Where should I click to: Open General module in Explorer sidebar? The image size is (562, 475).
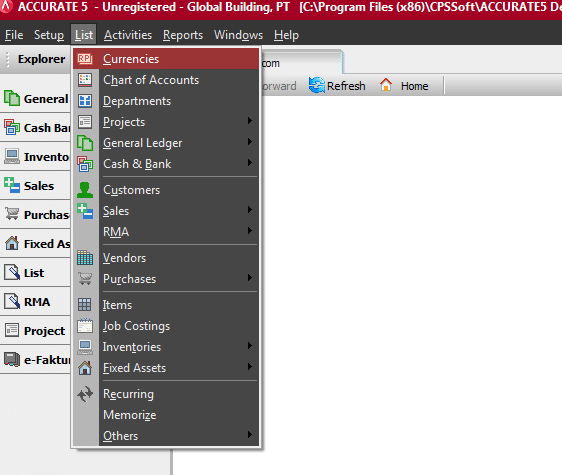[x=35, y=99]
